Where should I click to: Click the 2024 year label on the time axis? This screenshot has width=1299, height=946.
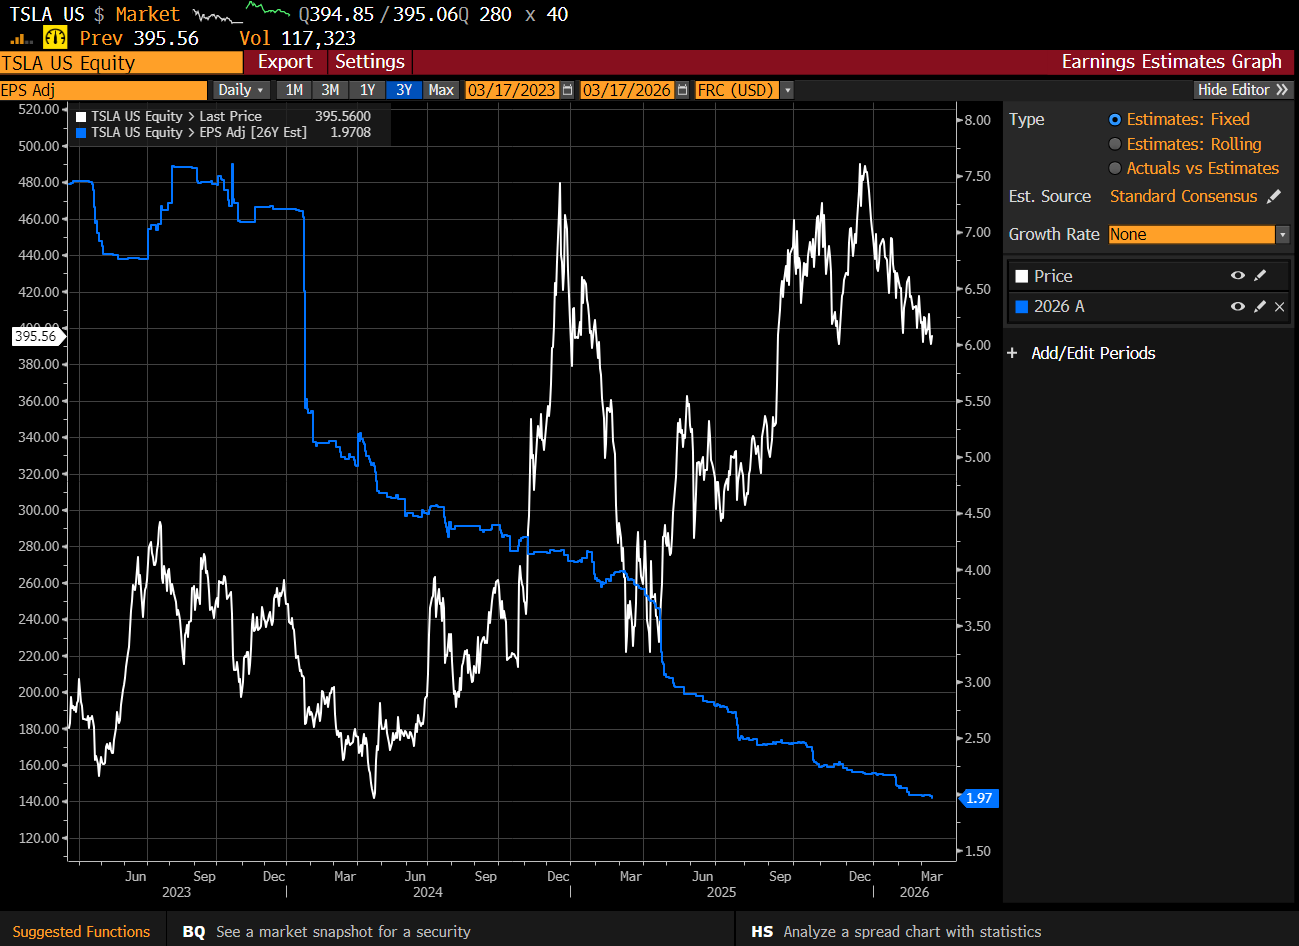pyautogui.click(x=428, y=892)
